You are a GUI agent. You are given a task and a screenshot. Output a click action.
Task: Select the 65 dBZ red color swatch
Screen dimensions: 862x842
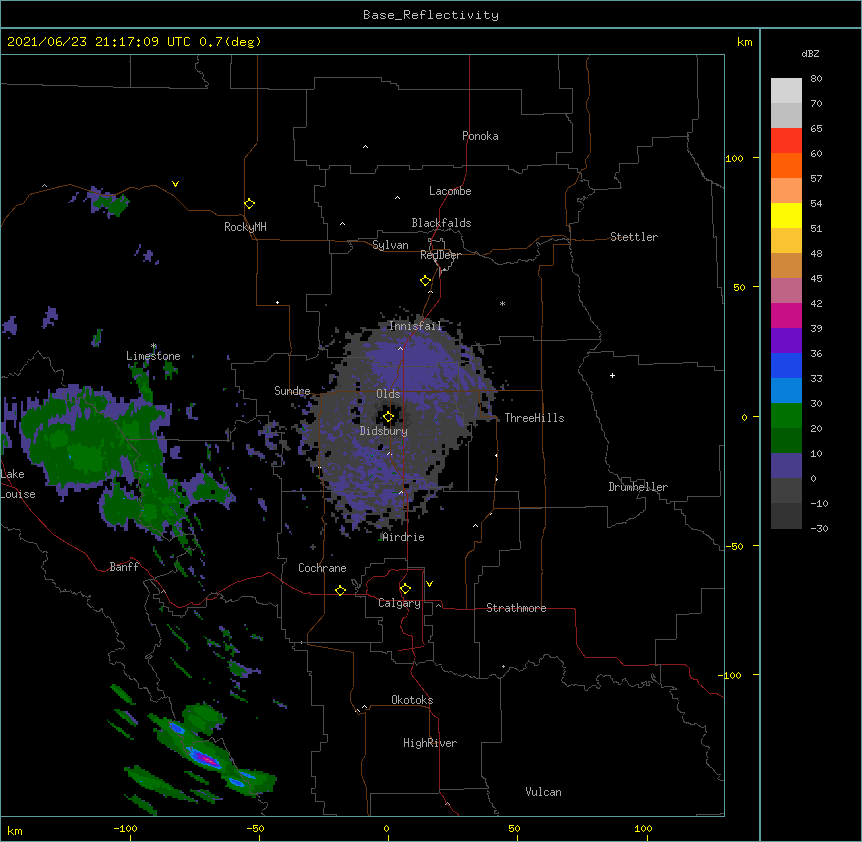[786, 141]
